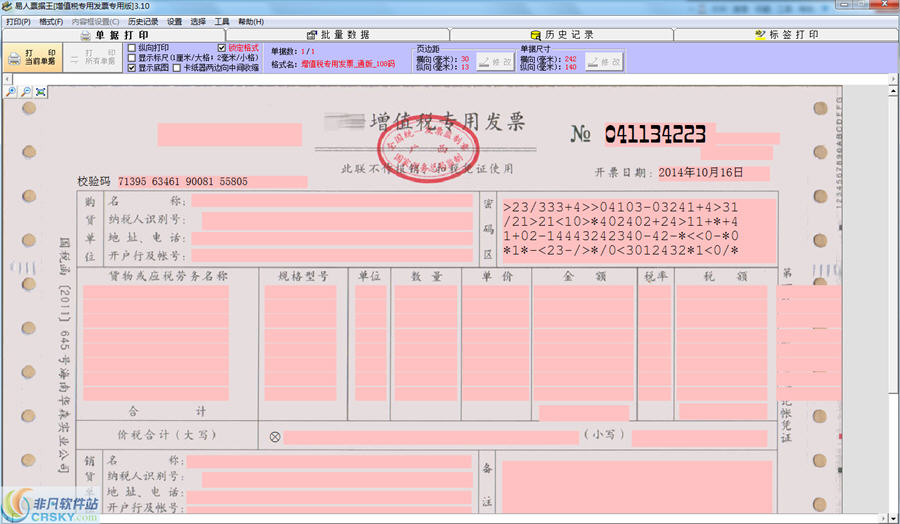
Task: Switch to the 批量数据 tab
Action: pos(338,35)
